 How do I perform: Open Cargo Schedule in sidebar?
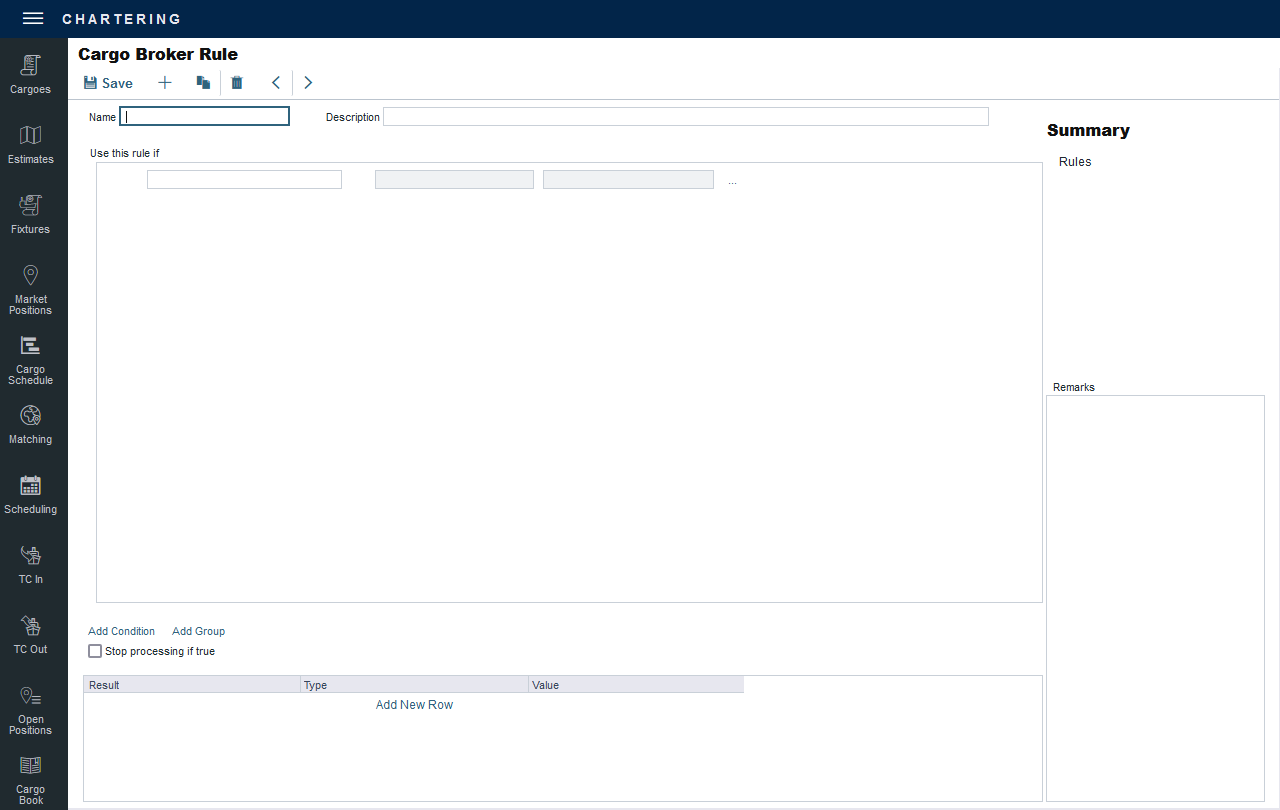tap(31, 359)
